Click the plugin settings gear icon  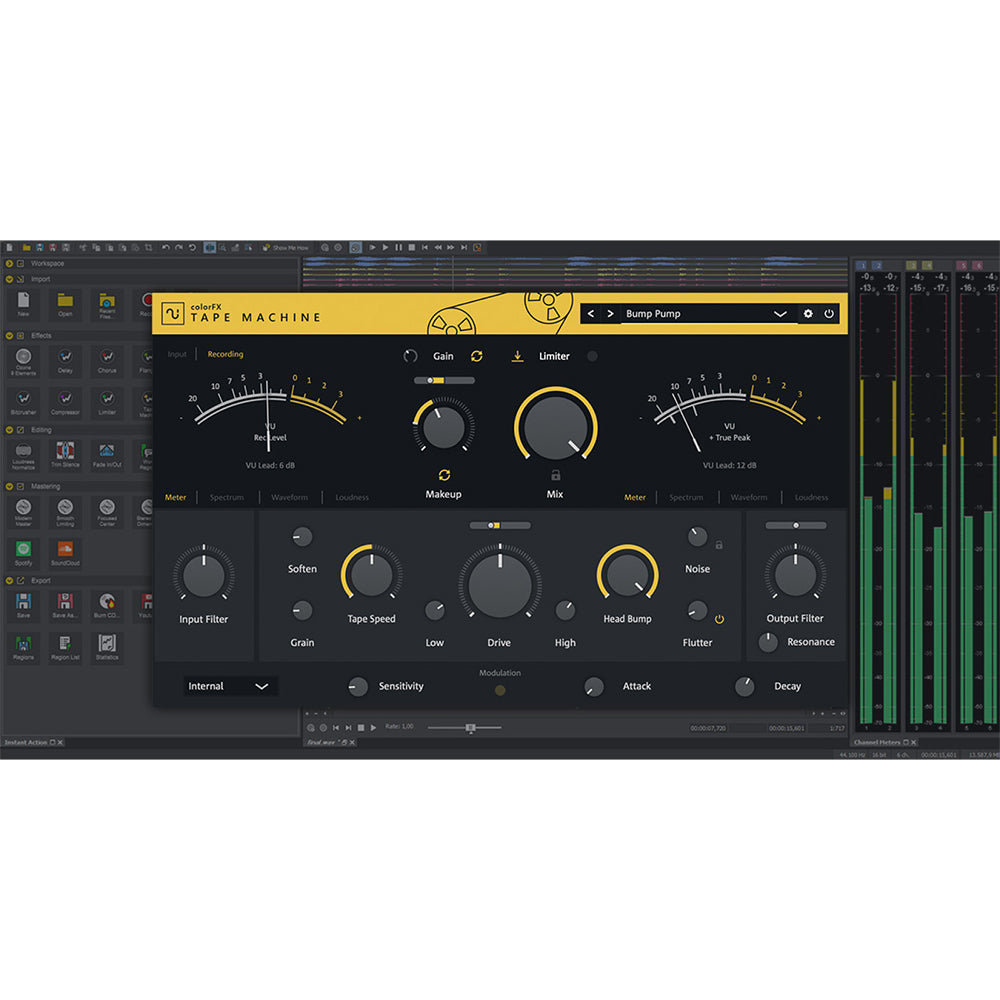pyautogui.click(x=808, y=314)
